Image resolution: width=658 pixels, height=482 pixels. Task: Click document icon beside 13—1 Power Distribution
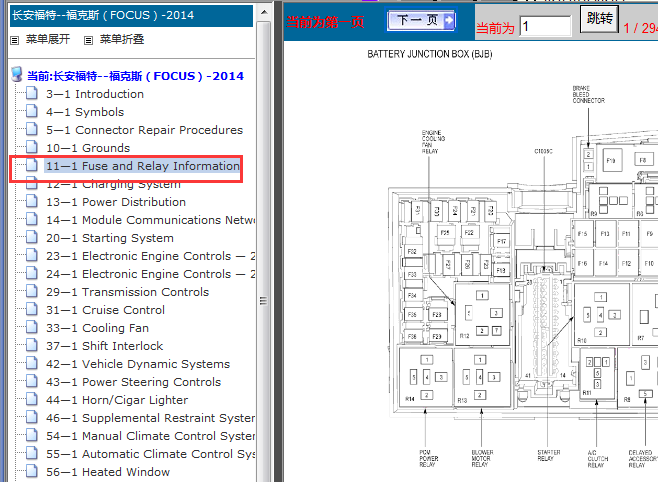[x=31, y=201]
